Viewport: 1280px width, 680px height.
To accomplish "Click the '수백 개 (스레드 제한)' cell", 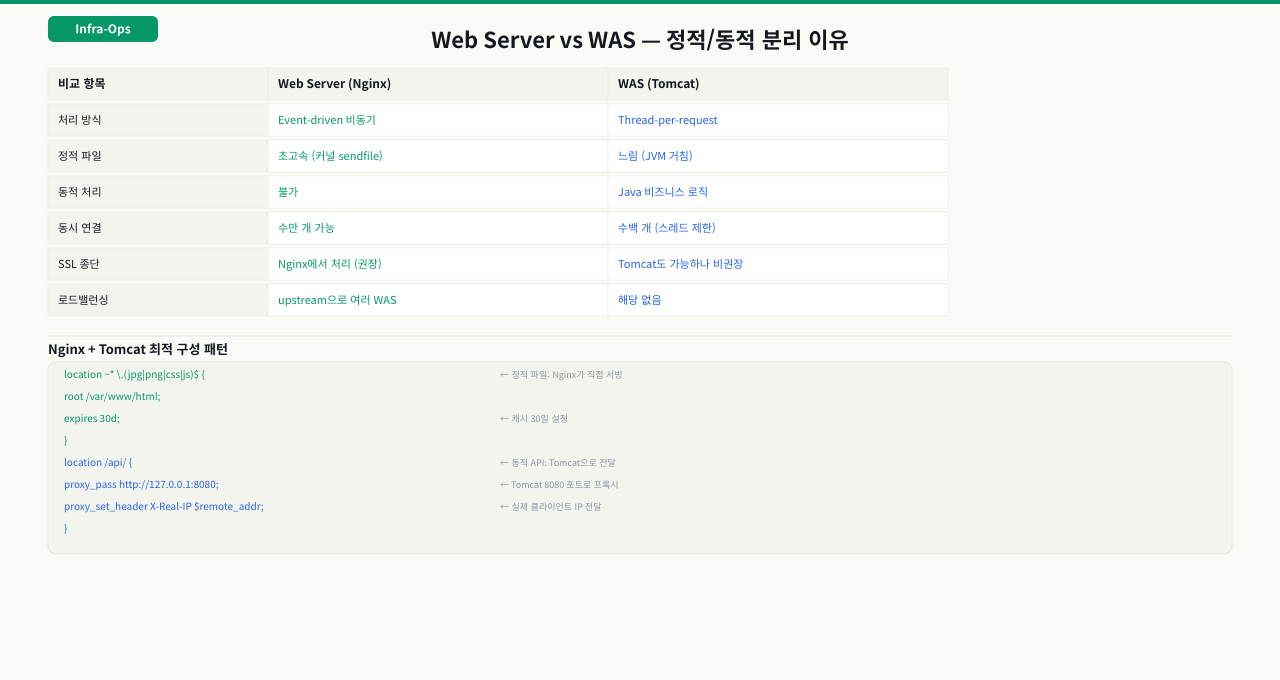I will point(778,228).
